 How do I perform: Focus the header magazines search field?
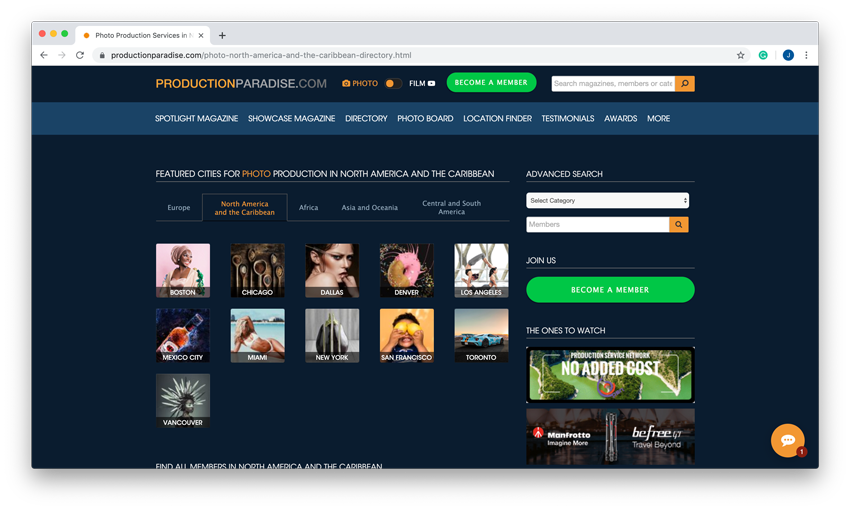[613, 83]
